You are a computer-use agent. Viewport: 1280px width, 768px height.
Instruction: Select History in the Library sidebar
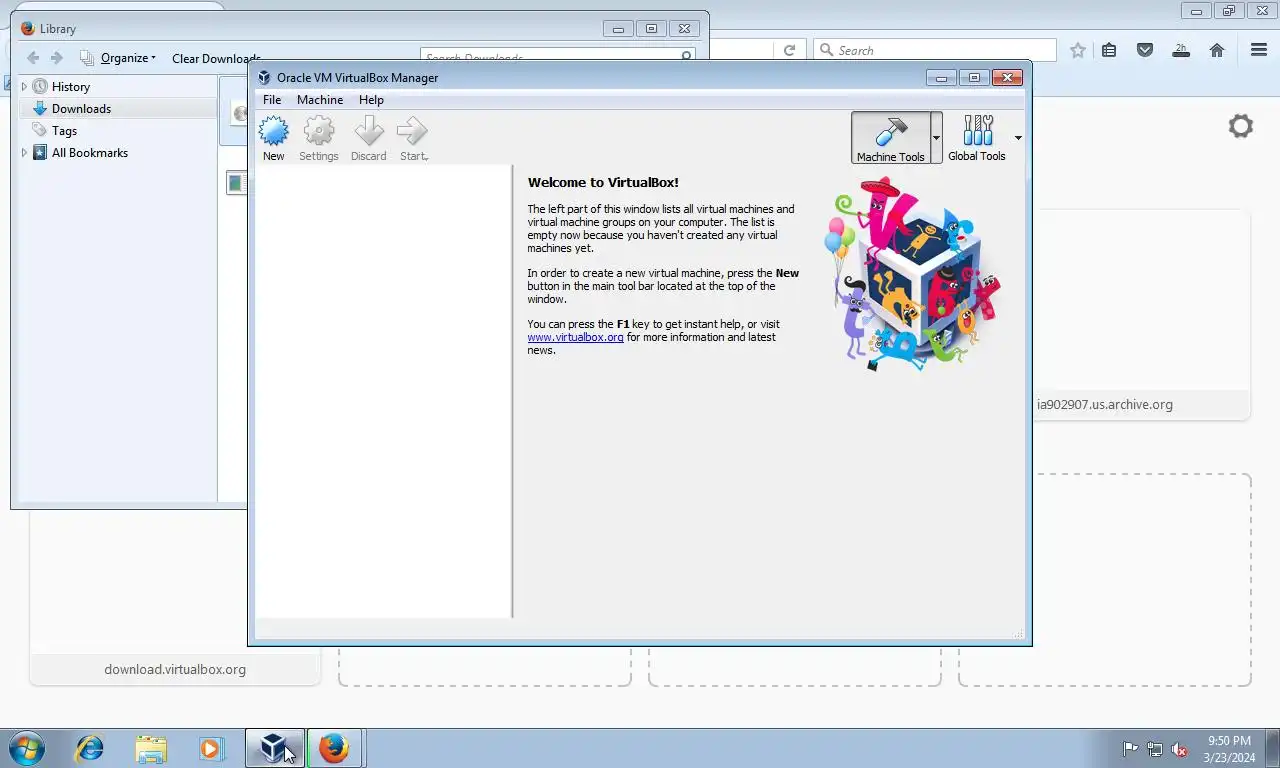click(x=70, y=87)
